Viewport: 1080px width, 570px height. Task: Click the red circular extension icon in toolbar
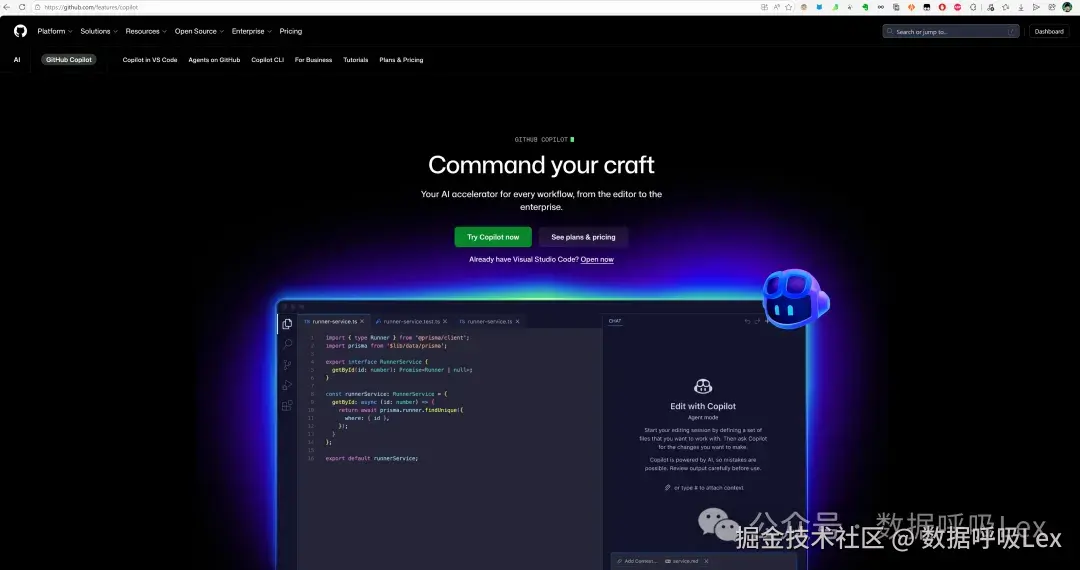[942, 7]
